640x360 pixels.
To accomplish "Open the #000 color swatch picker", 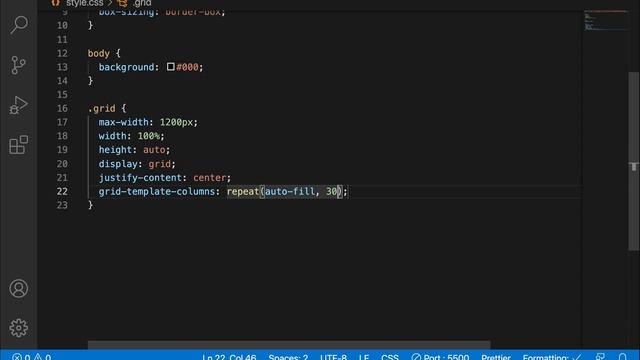I will (171, 67).
